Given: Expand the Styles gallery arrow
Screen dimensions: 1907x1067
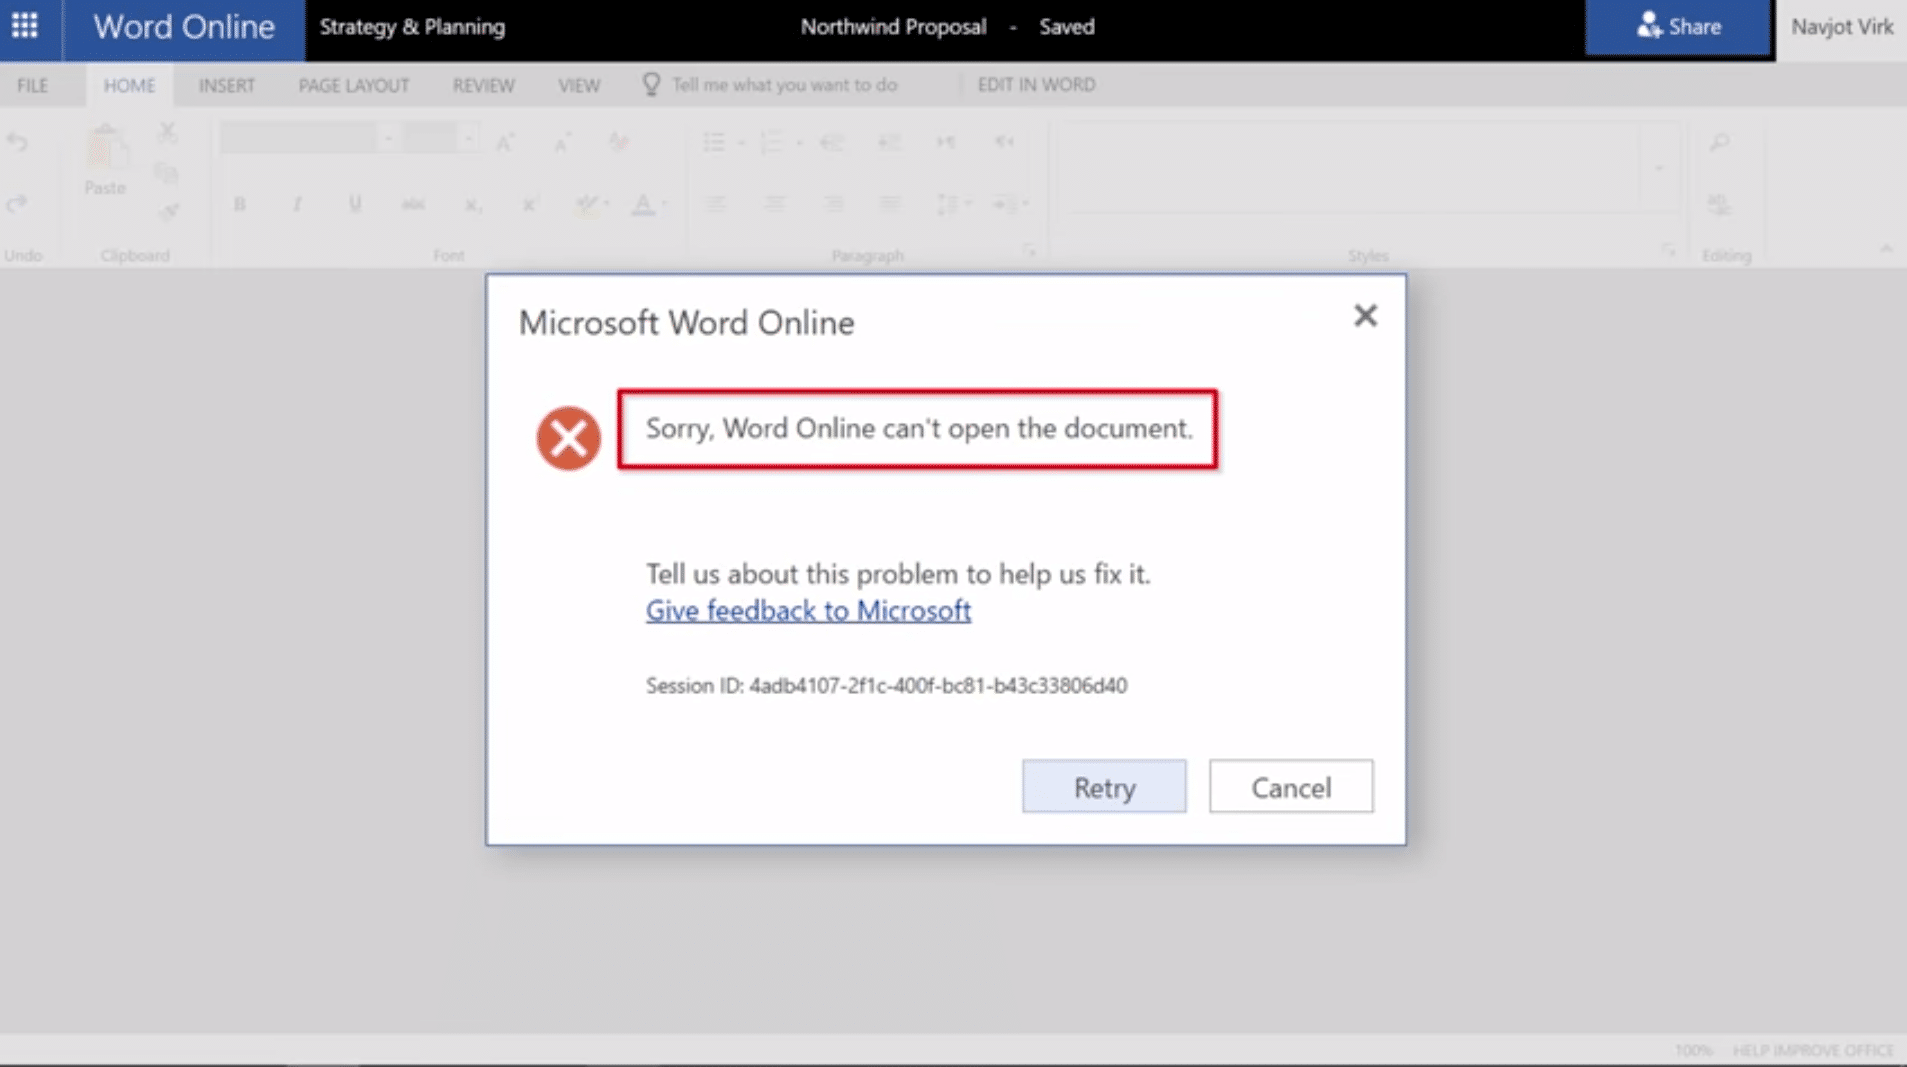Looking at the screenshot, I should pos(1659,168).
